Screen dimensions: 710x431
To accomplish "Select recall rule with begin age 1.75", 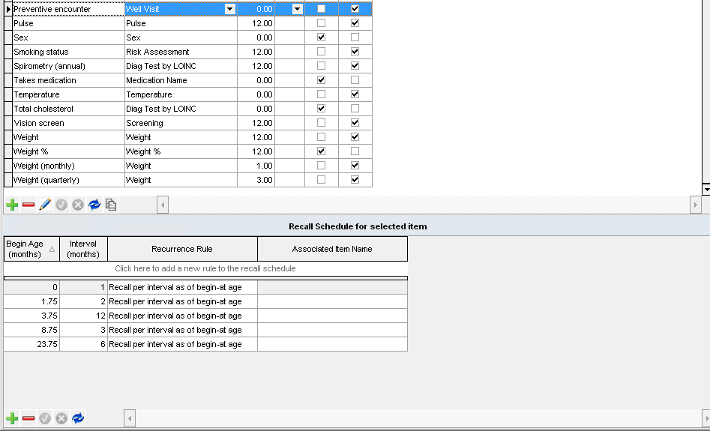I will [x=32, y=302].
